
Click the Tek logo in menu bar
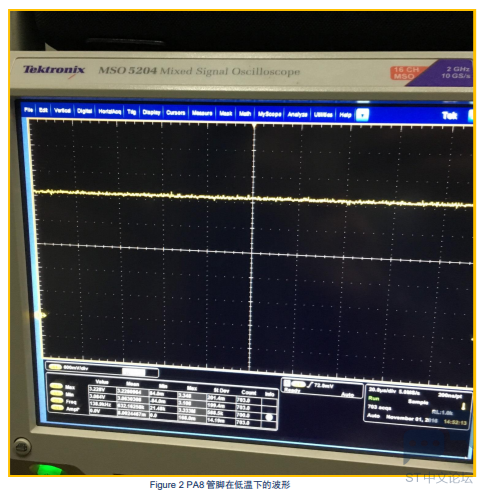coord(449,116)
